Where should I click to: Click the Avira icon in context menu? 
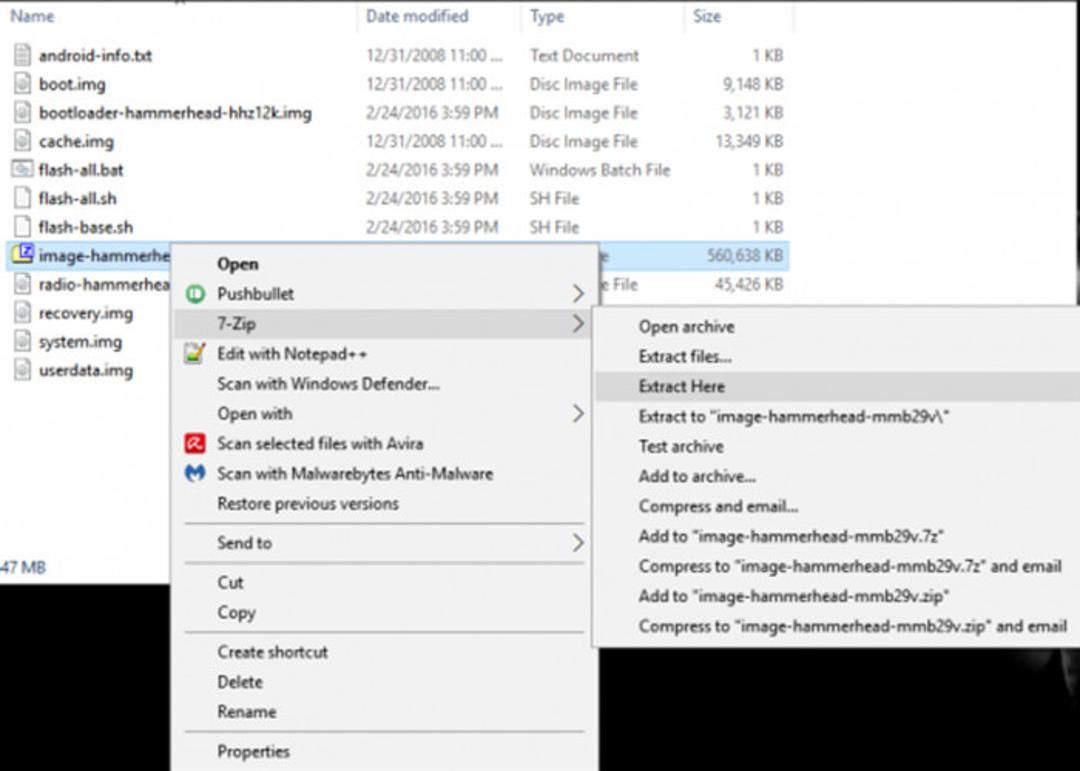[x=195, y=443]
